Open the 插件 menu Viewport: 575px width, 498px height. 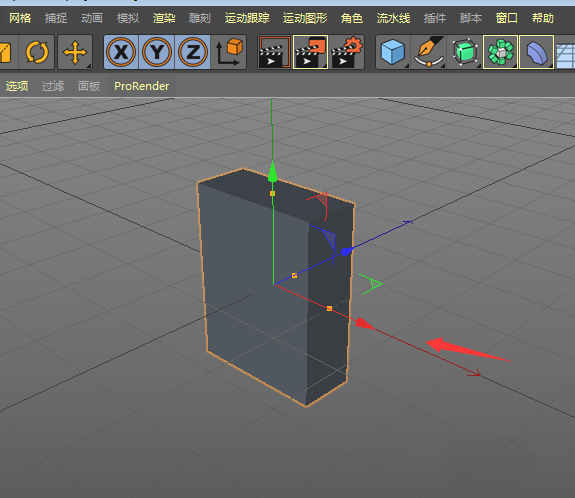[x=435, y=18]
